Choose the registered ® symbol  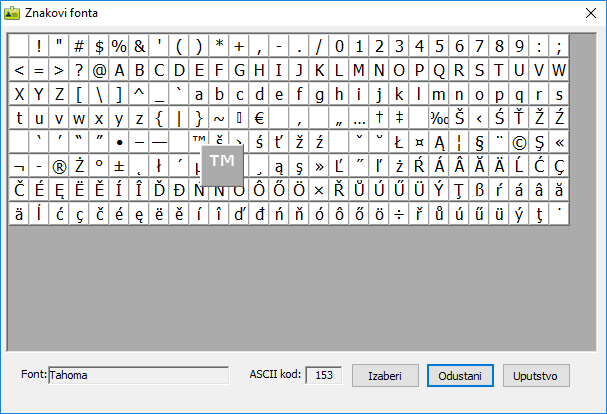[x=59, y=166]
